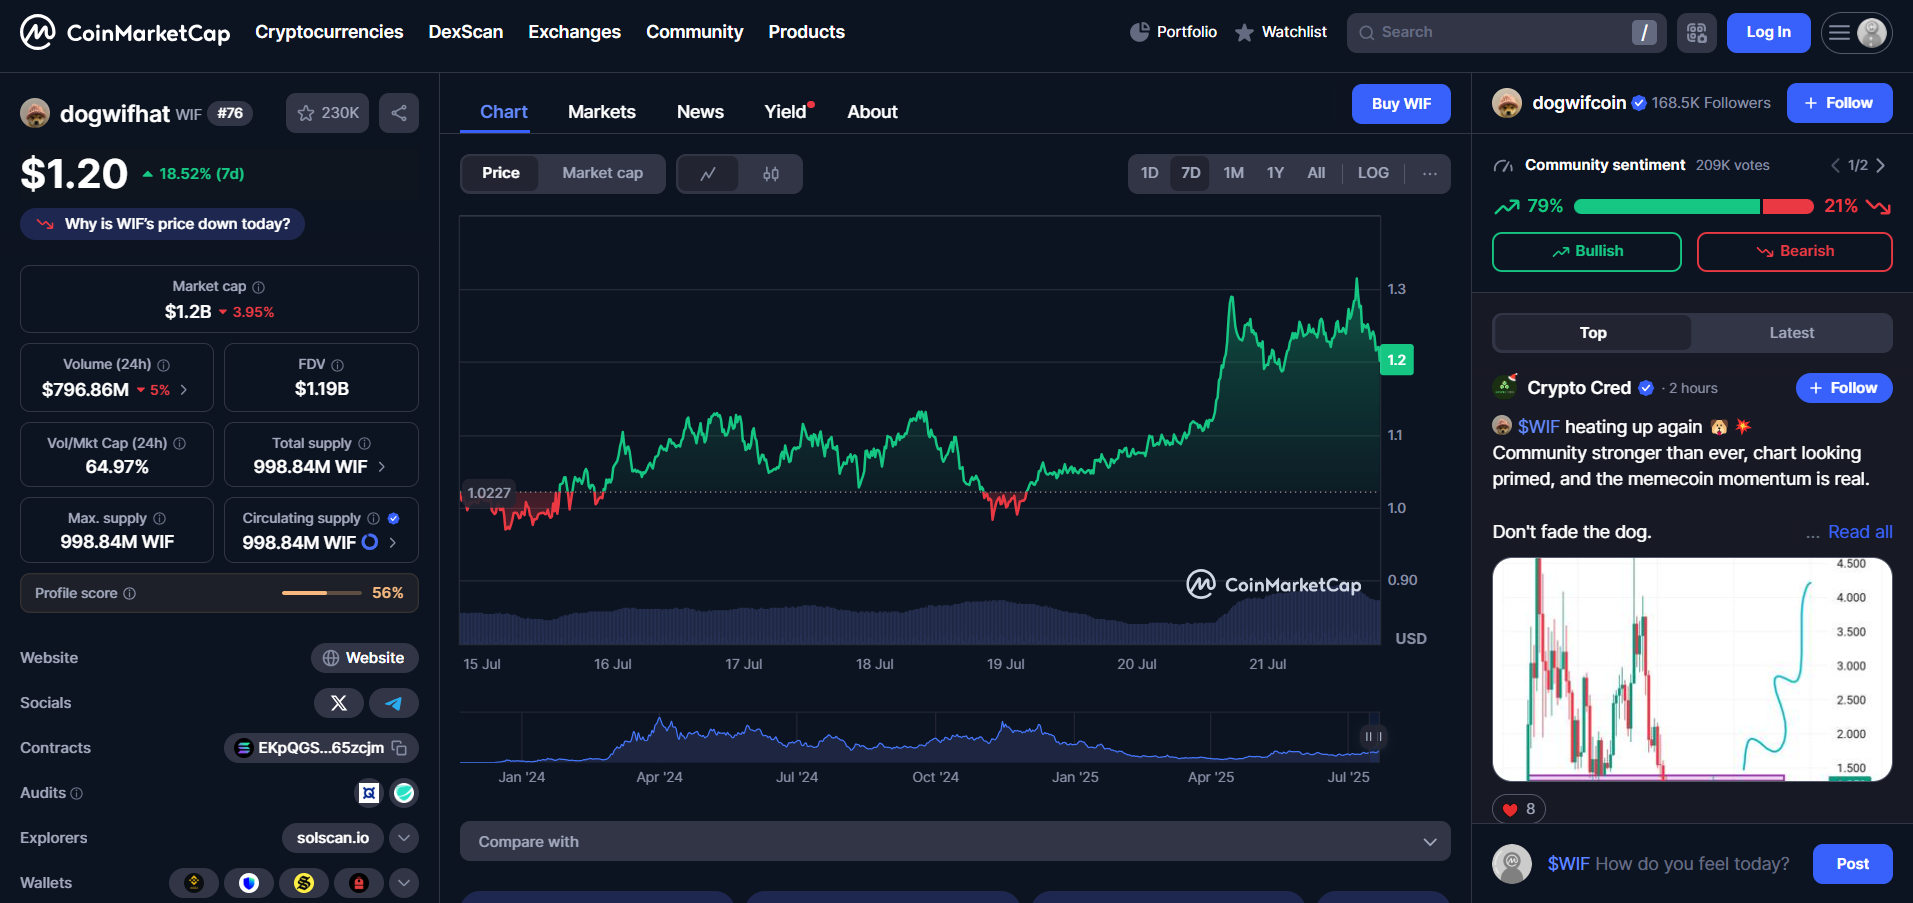The image size is (1913, 903).
Task: Expand the Explorers list chevron
Action: tap(404, 838)
